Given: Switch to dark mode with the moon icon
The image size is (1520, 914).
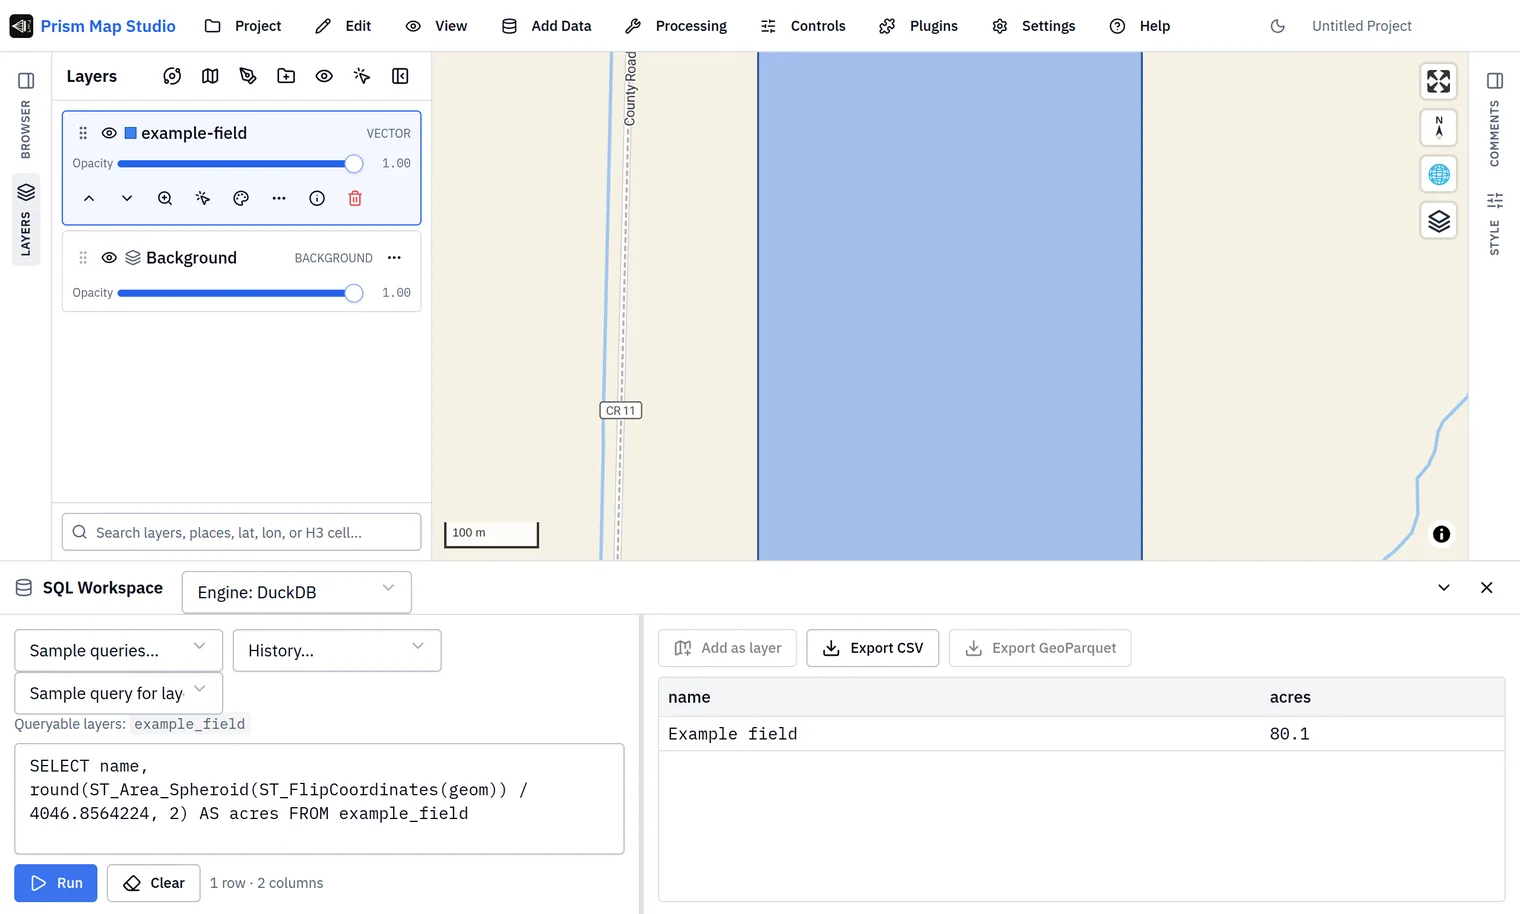Looking at the screenshot, I should click(1278, 26).
